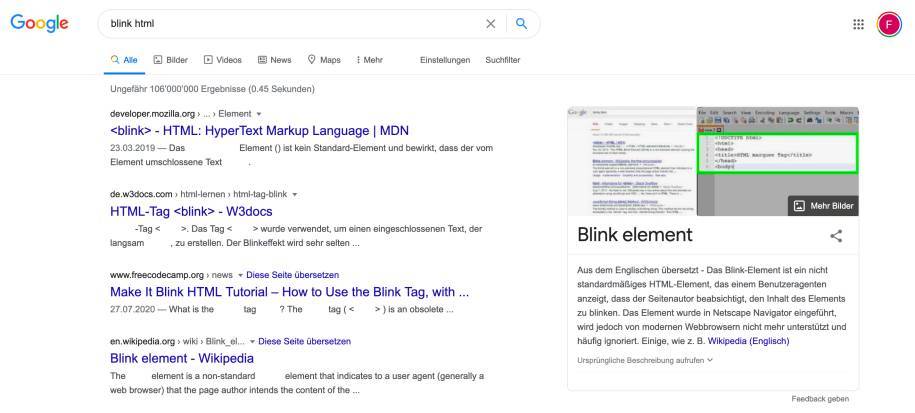Expand the dropdown arrow next to www.freecodecamp.org
Image resolution: width=915 pixels, height=413 pixels.
pos(240,275)
